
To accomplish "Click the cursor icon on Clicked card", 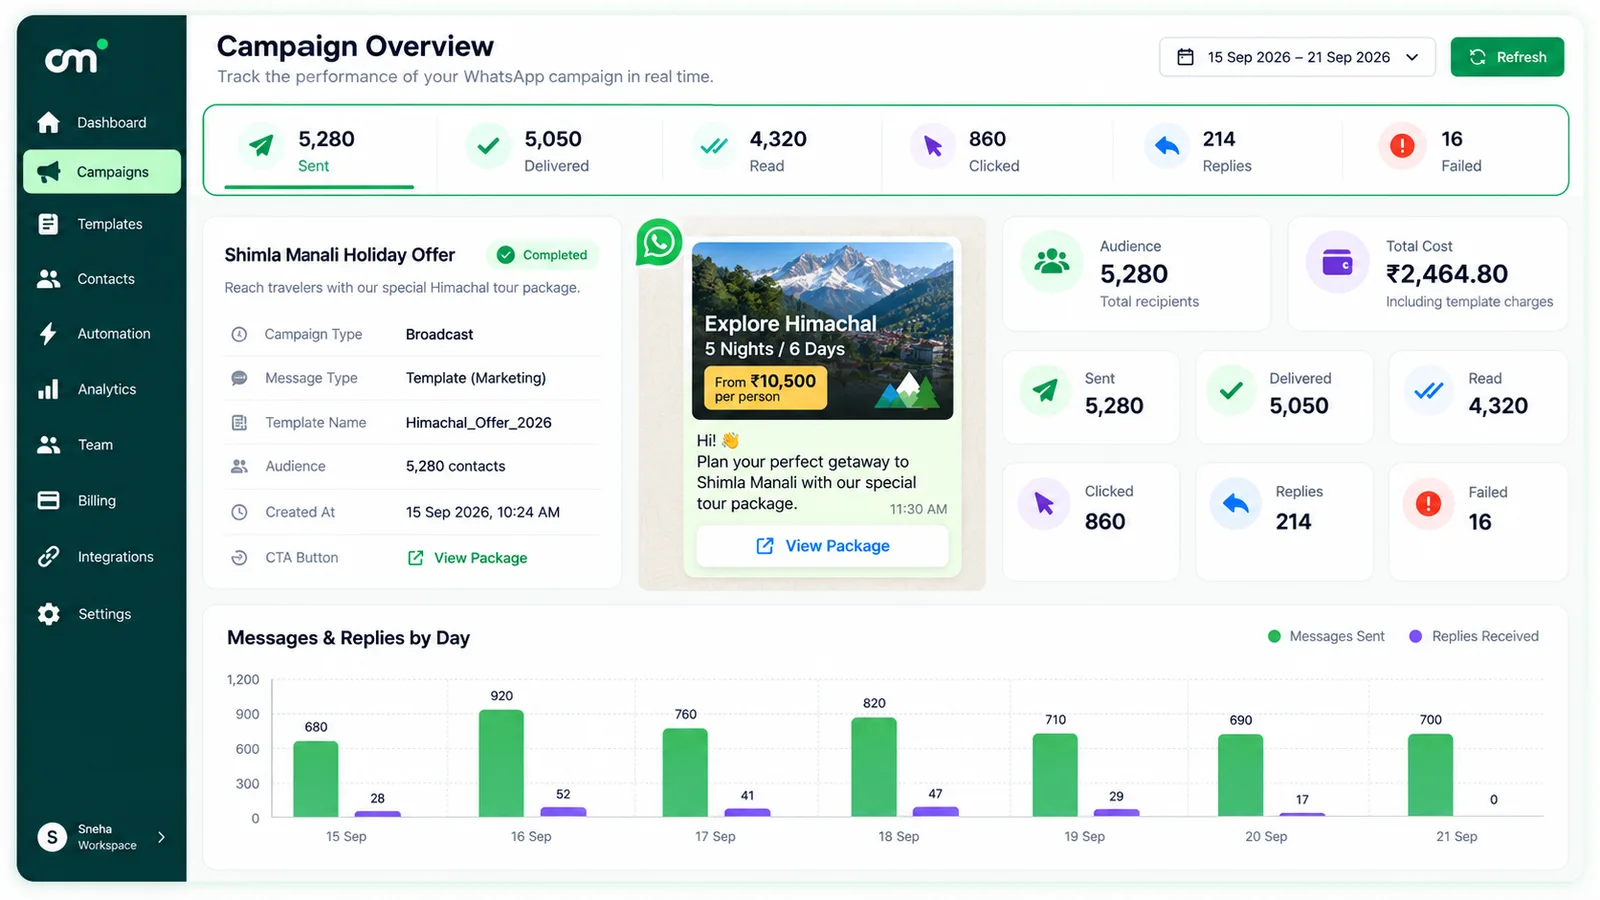I will coord(1044,503).
